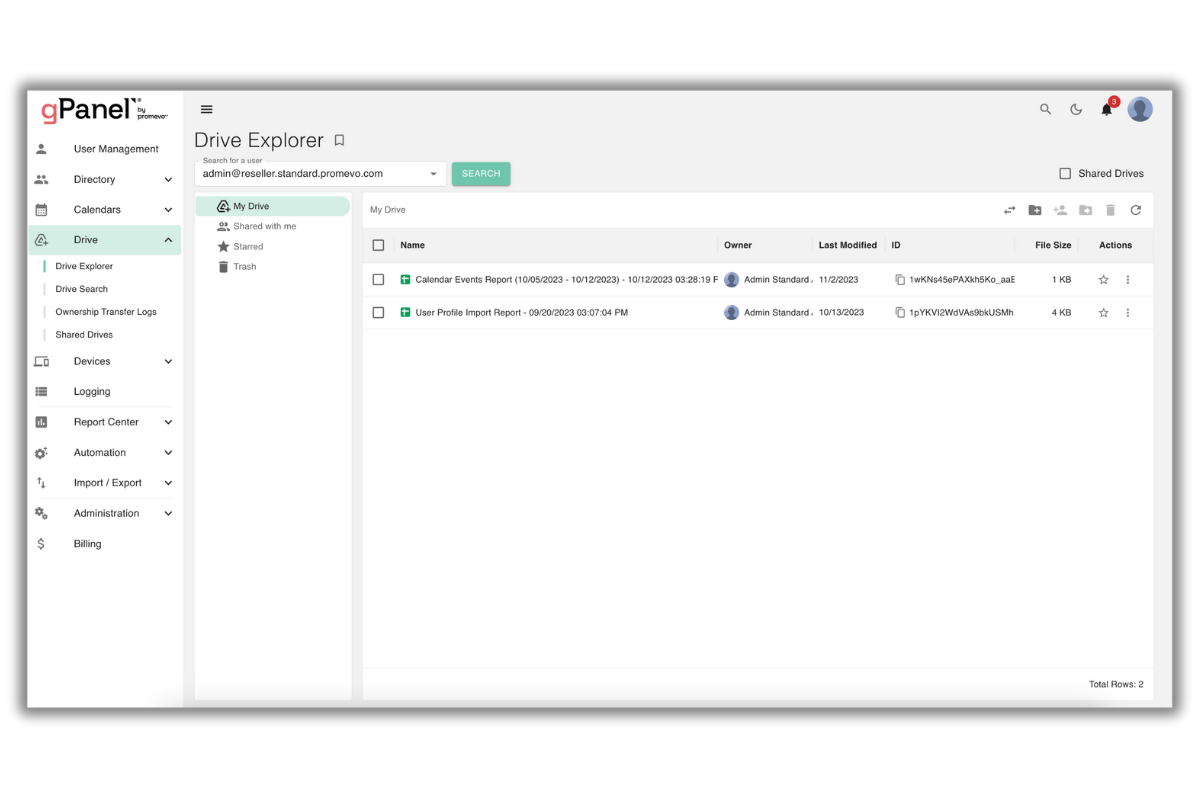The width and height of the screenshot is (1199, 798).
Task: Select My Drive in folder tree
Action: click(x=273, y=206)
